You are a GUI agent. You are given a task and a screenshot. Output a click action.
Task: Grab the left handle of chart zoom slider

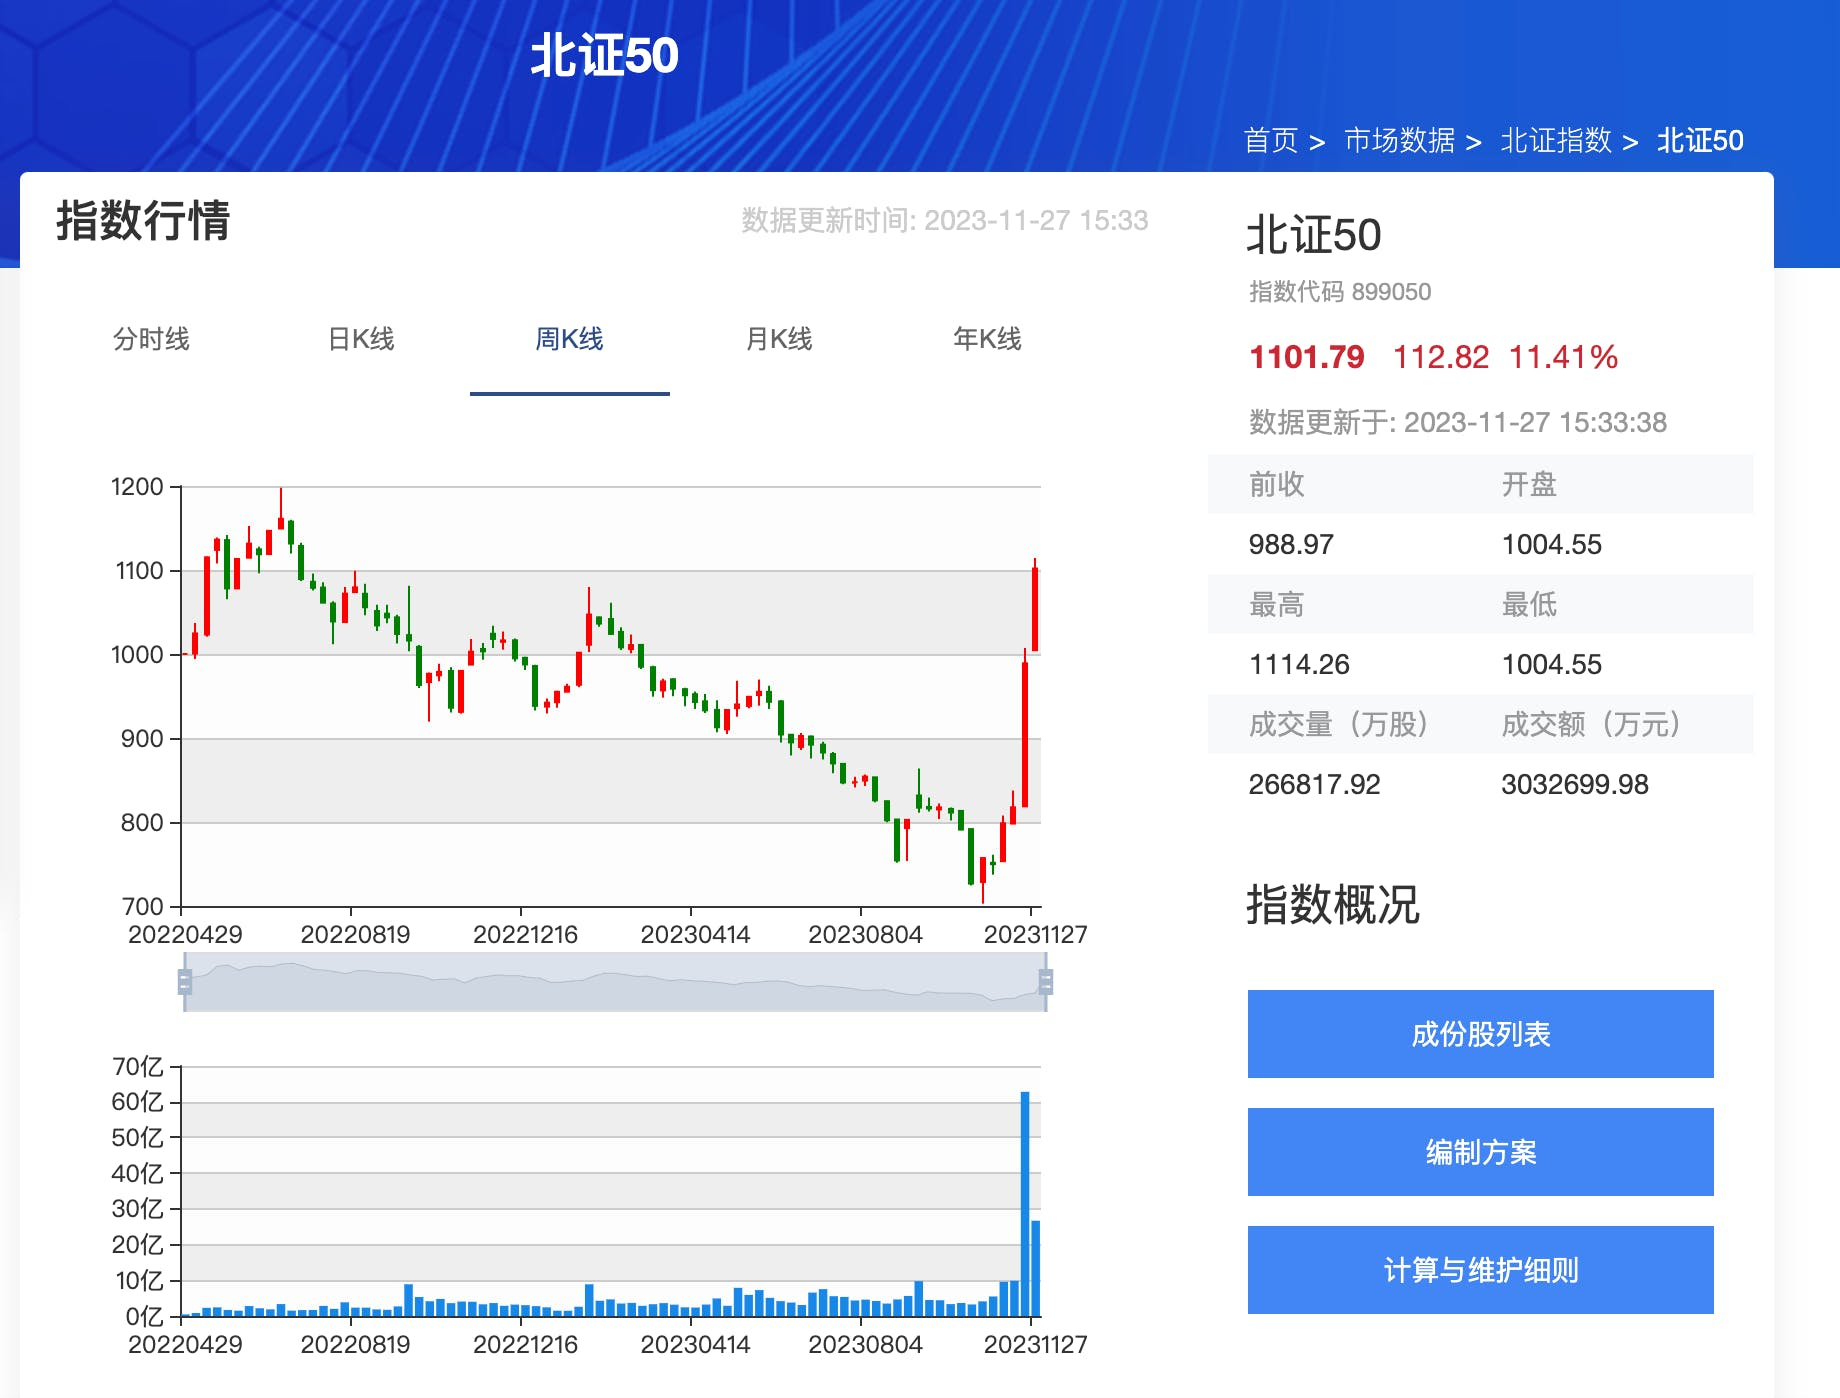[184, 982]
